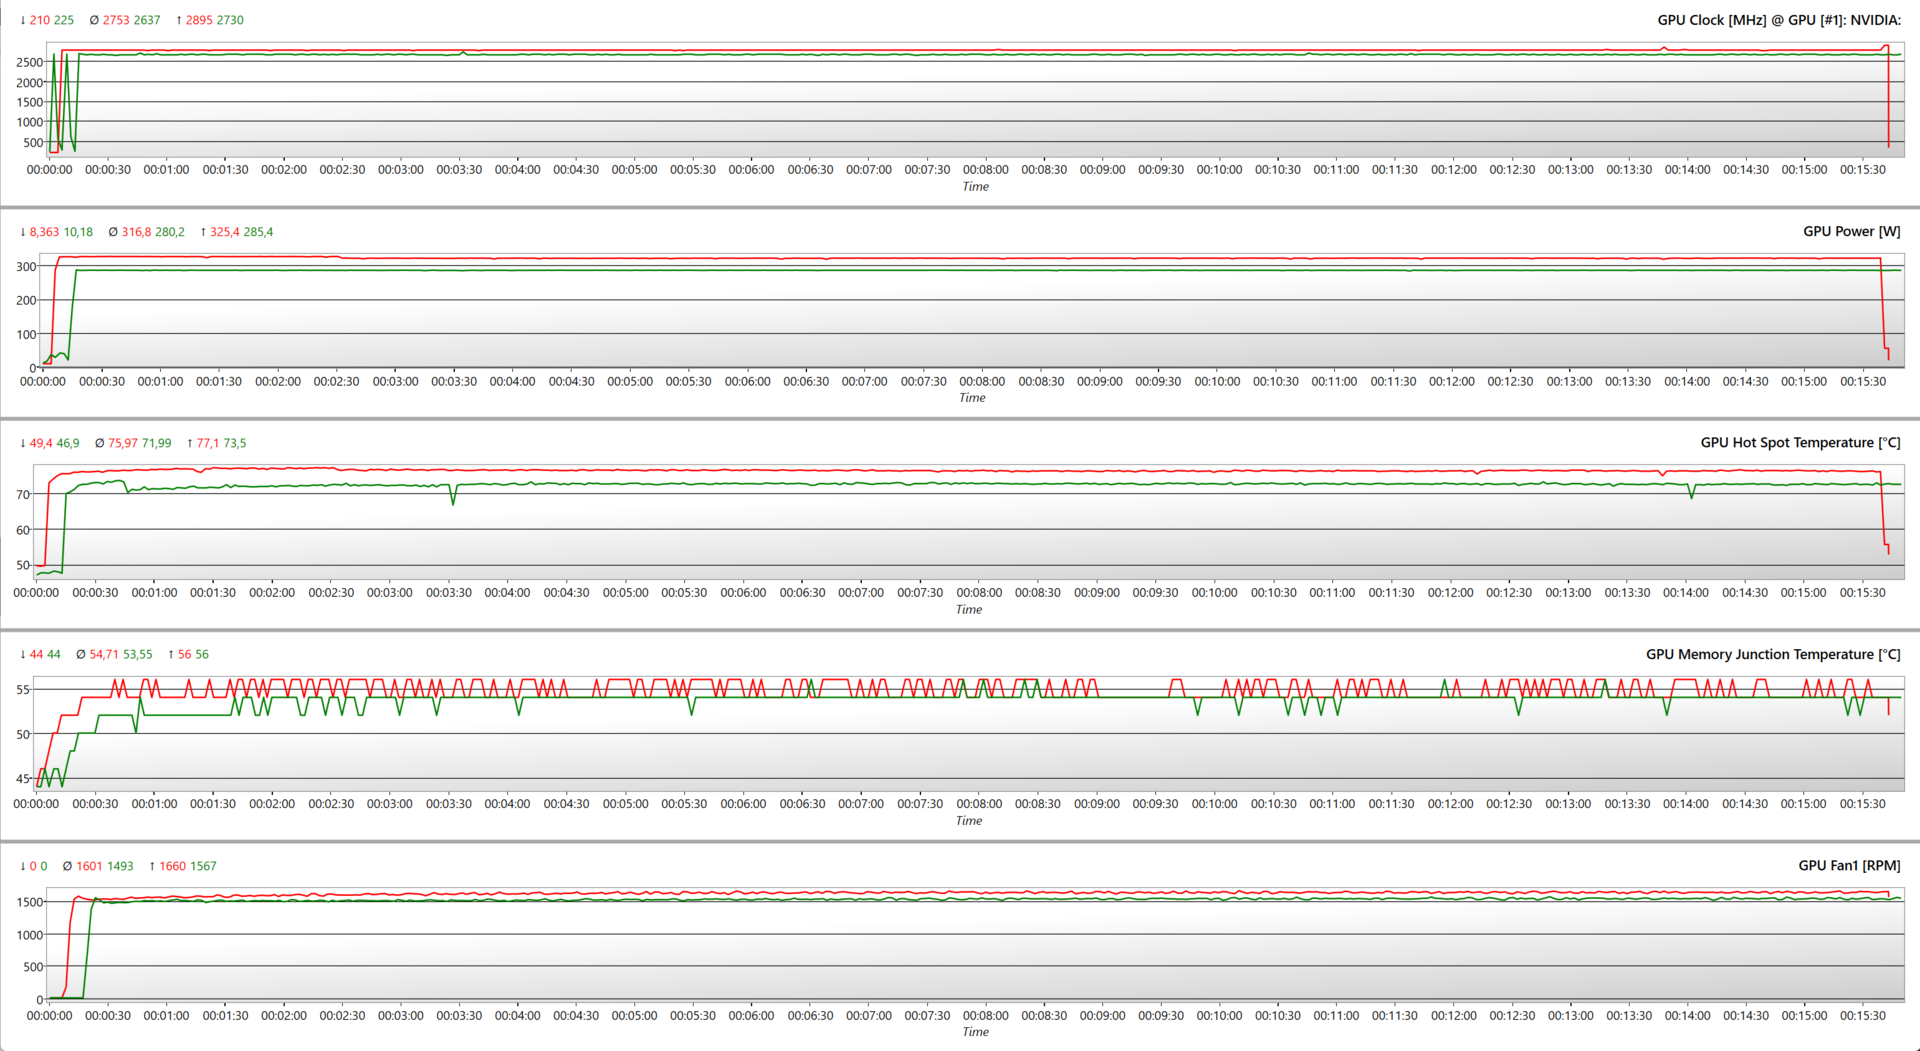Screen dimensions: 1920x1051
Task: Click the green minimum value 46,9 for Hot Spot
Action: (x=68, y=443)
